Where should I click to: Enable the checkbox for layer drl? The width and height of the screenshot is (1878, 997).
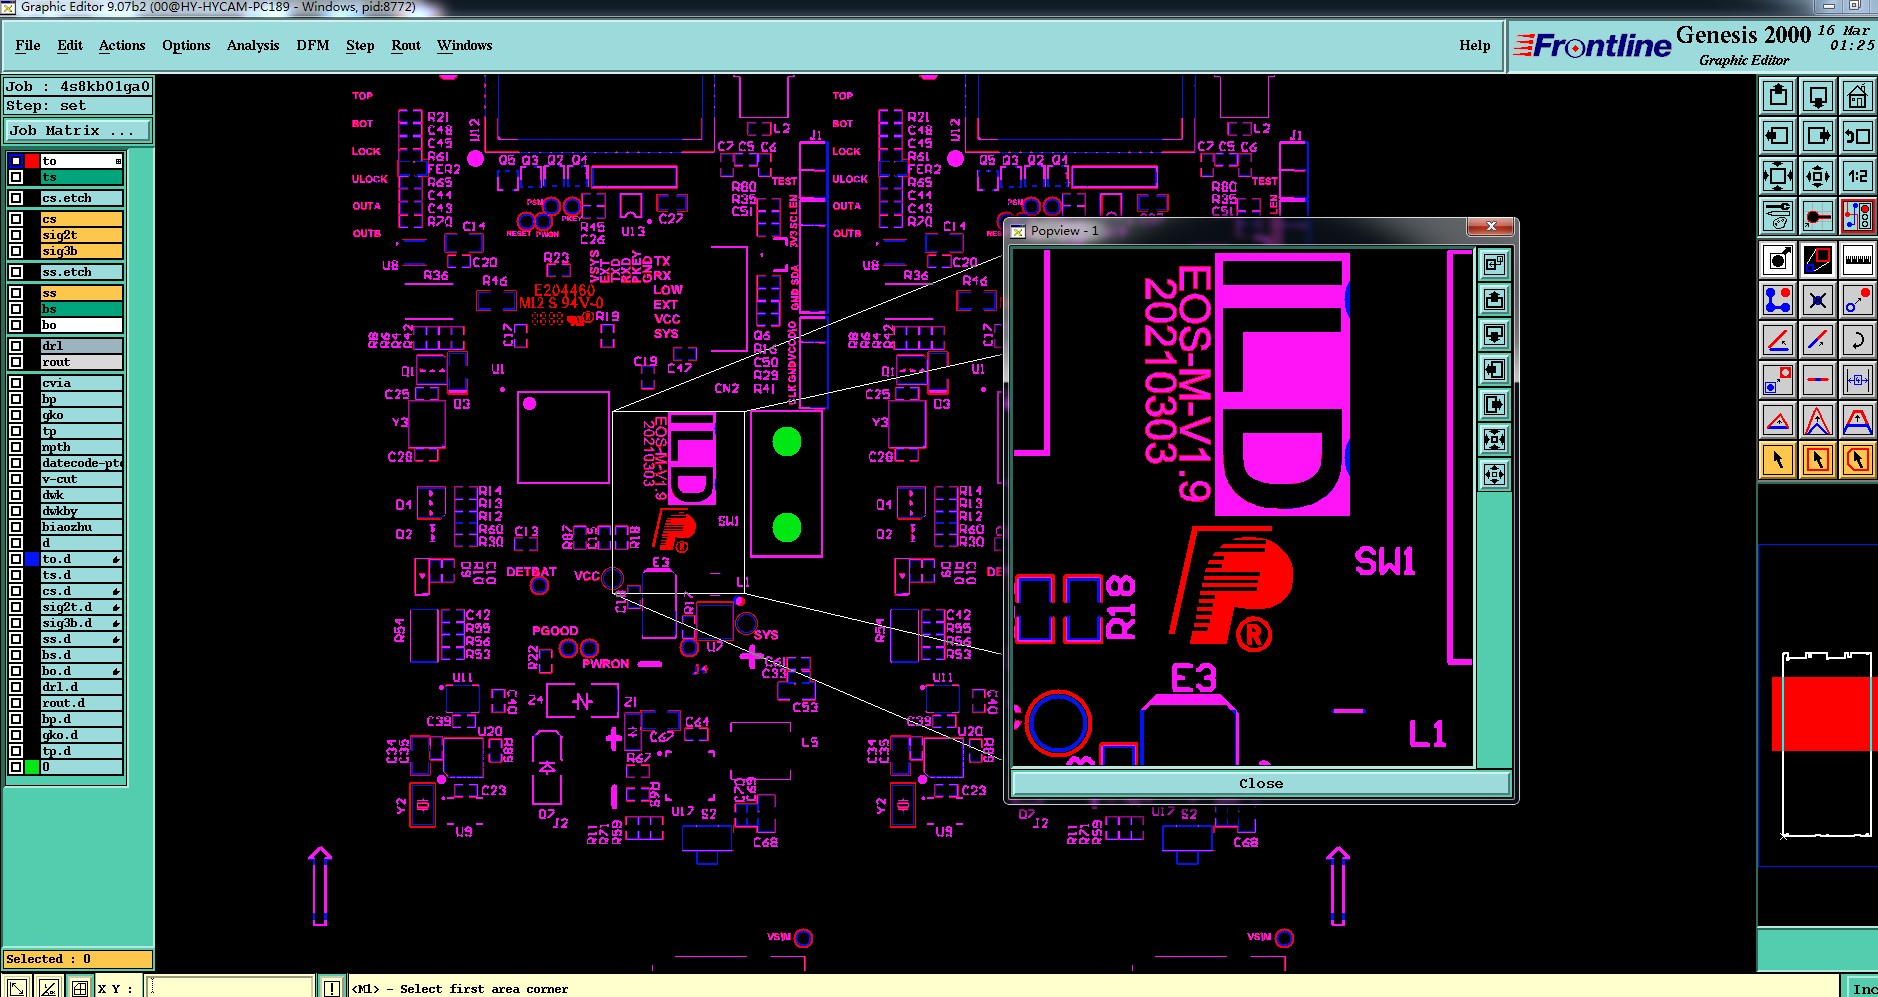[16, 346]
